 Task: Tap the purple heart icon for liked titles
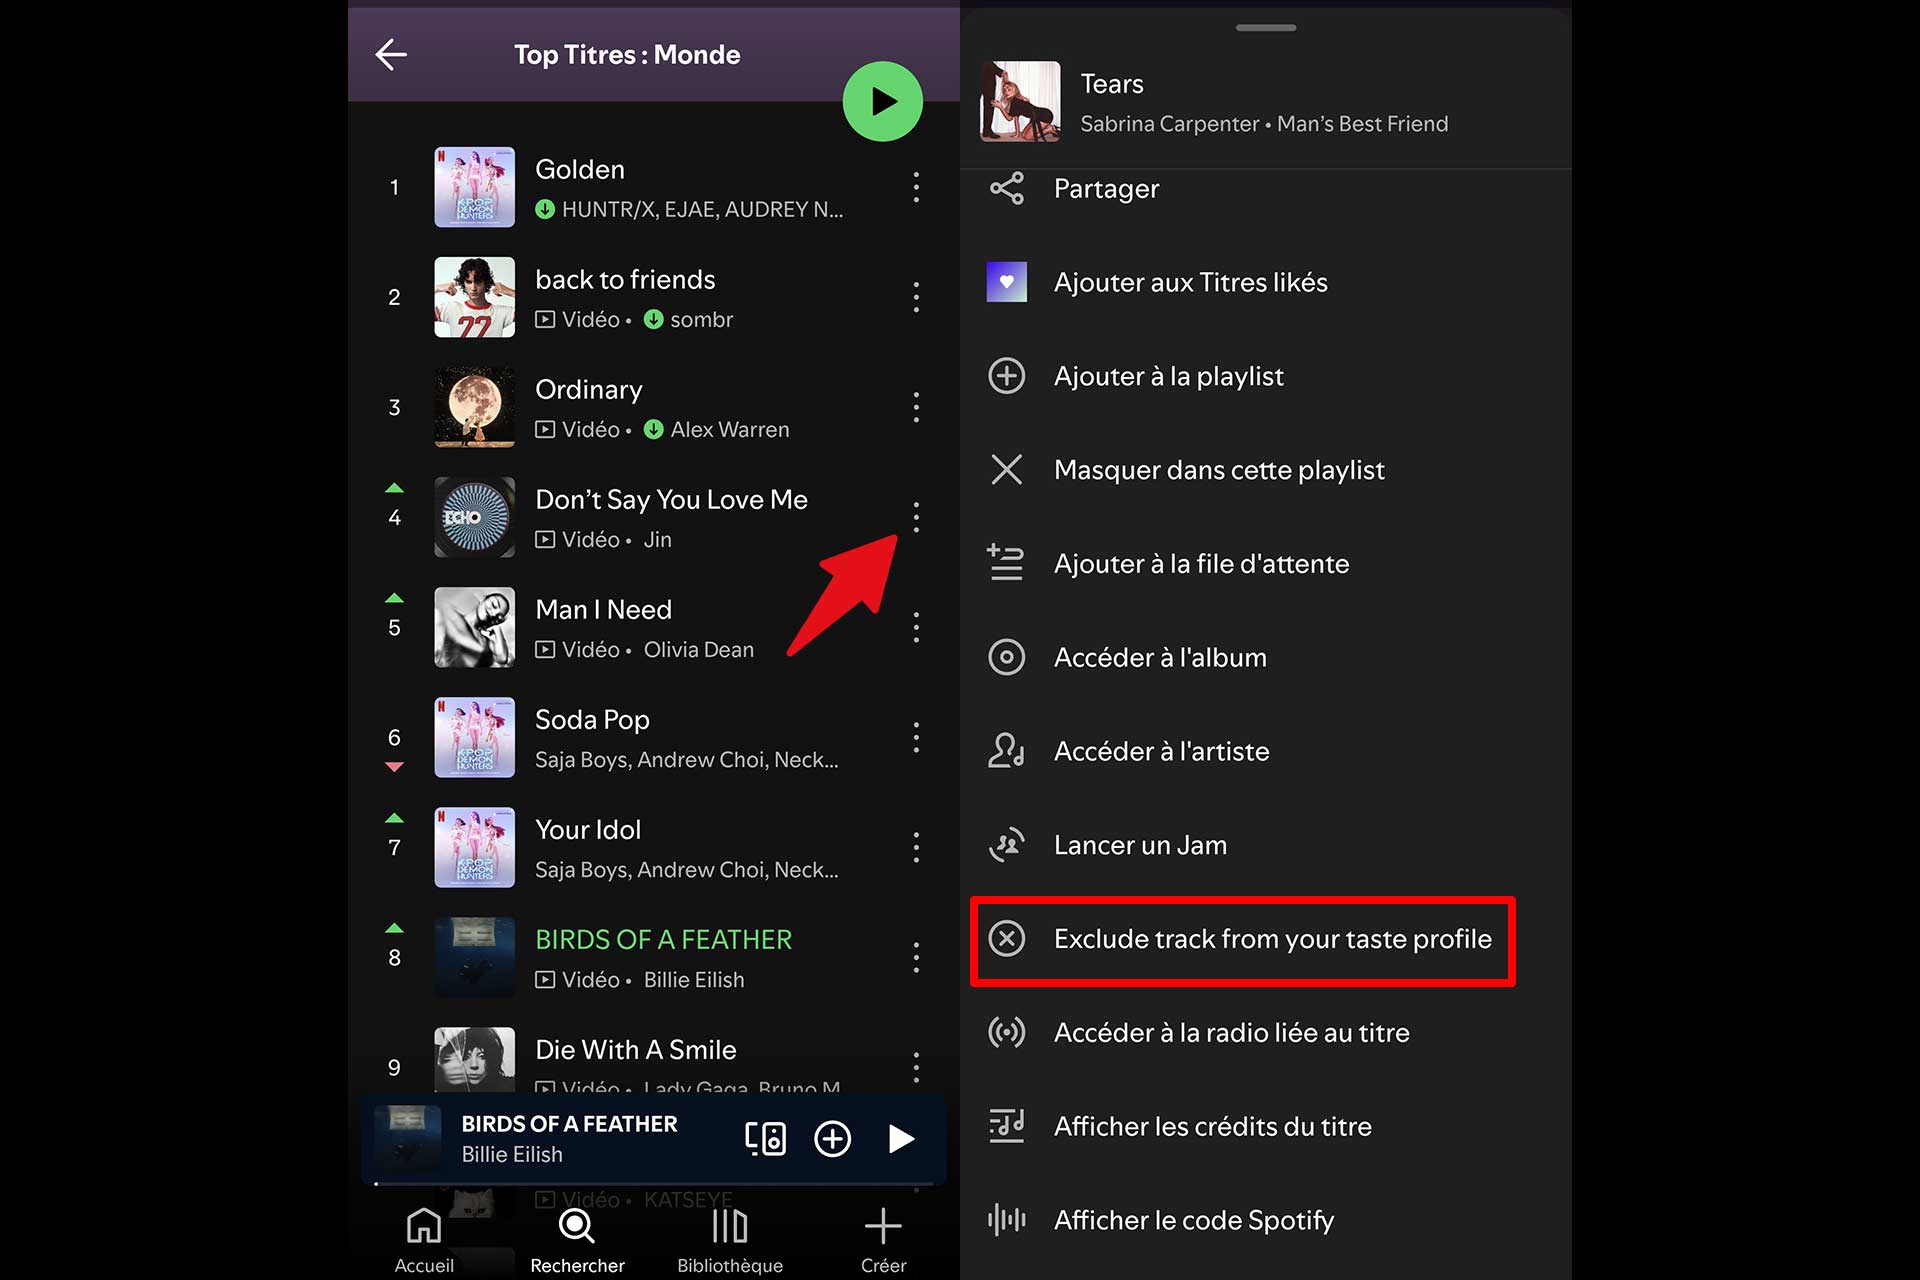click(x=1006, y=282)
